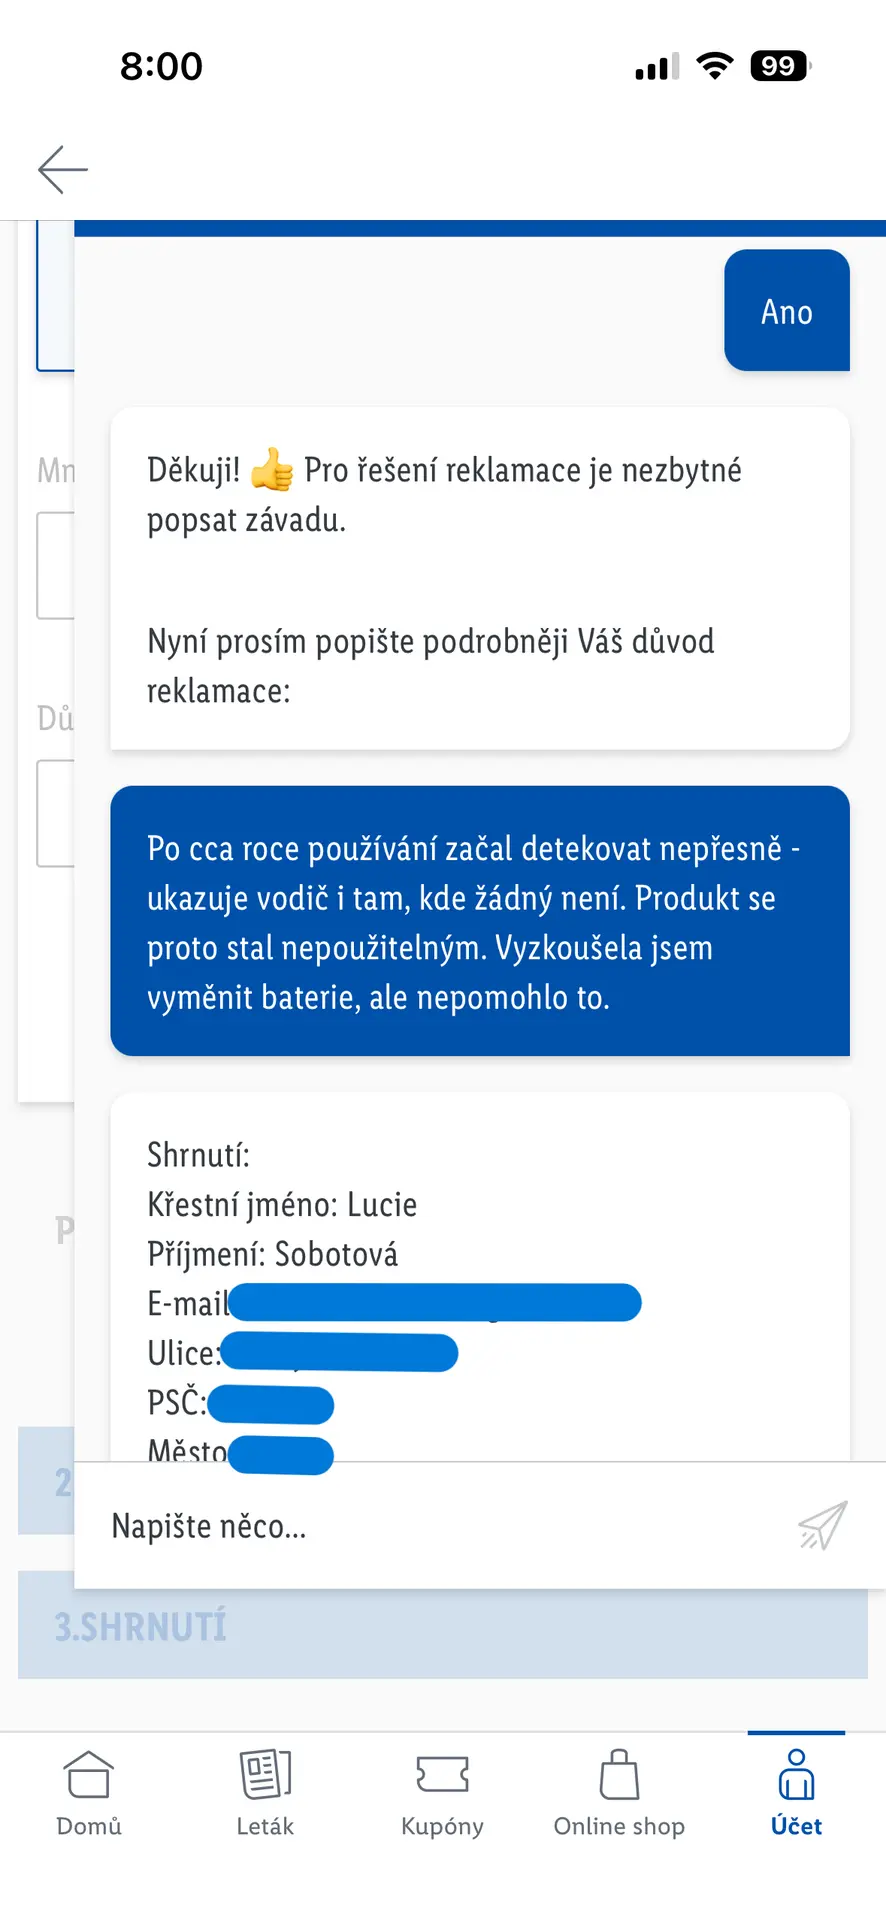Type in the 'Napište něco...' field
This screenshot has width=886, height=1920.
pos(440,1526)
